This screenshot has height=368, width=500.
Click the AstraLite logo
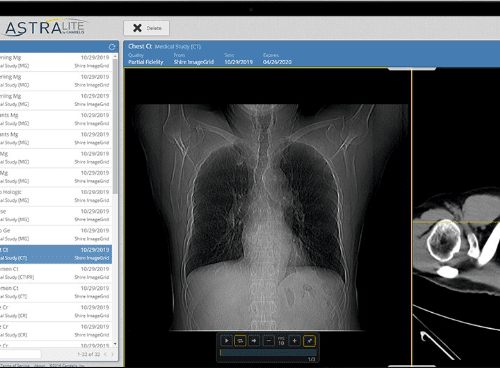click(45, 27)
